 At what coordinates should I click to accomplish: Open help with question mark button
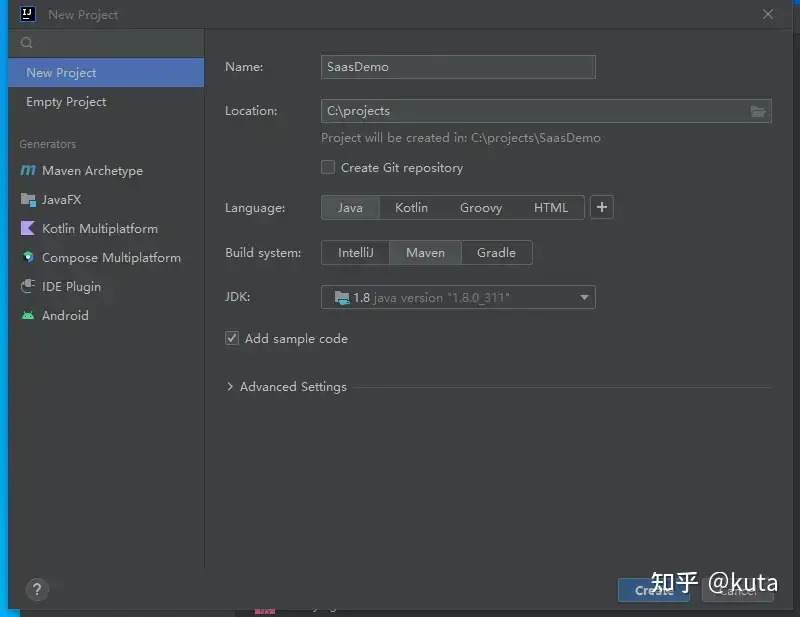click(37, 590)
